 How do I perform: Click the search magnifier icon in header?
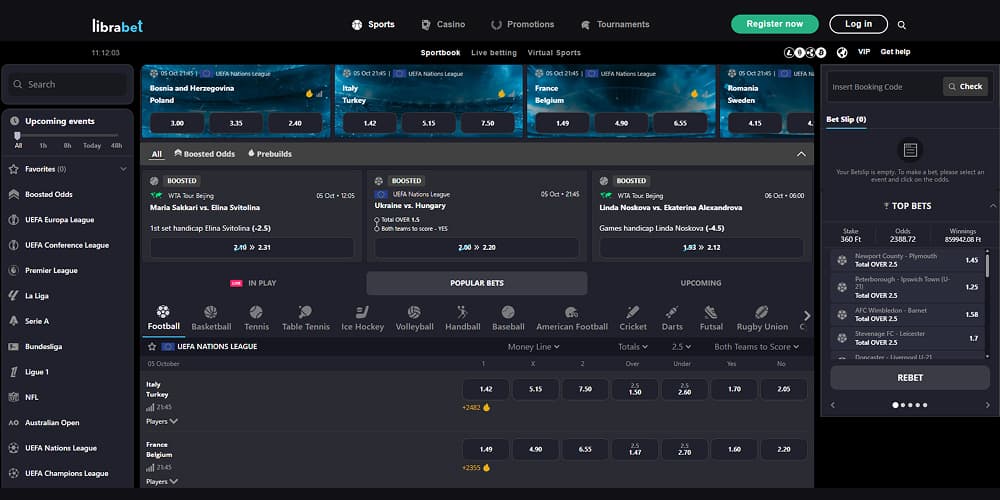[x=902, y=25]
